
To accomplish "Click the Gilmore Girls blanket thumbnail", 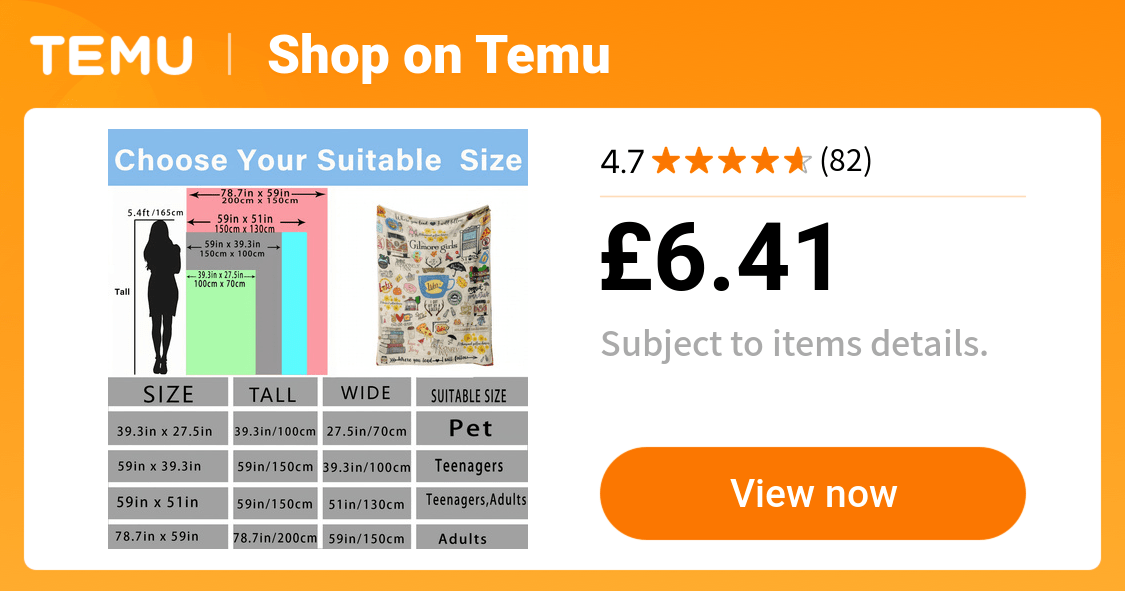I will coord(434,285).
